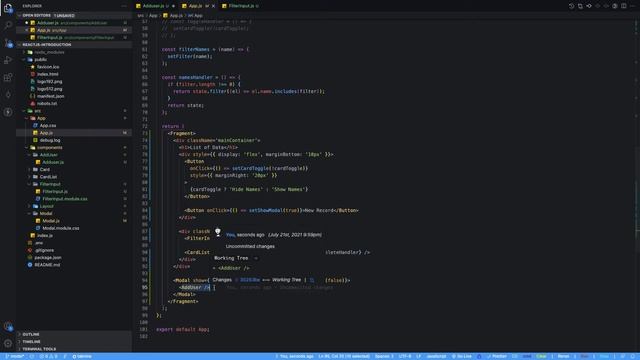Click the Go Live button in status bar
640x360 pixels.
pos(462,356)
